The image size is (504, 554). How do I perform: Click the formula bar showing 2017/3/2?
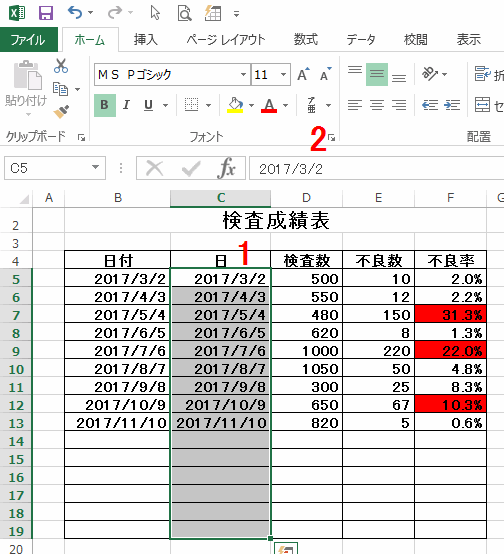[377, 169]
